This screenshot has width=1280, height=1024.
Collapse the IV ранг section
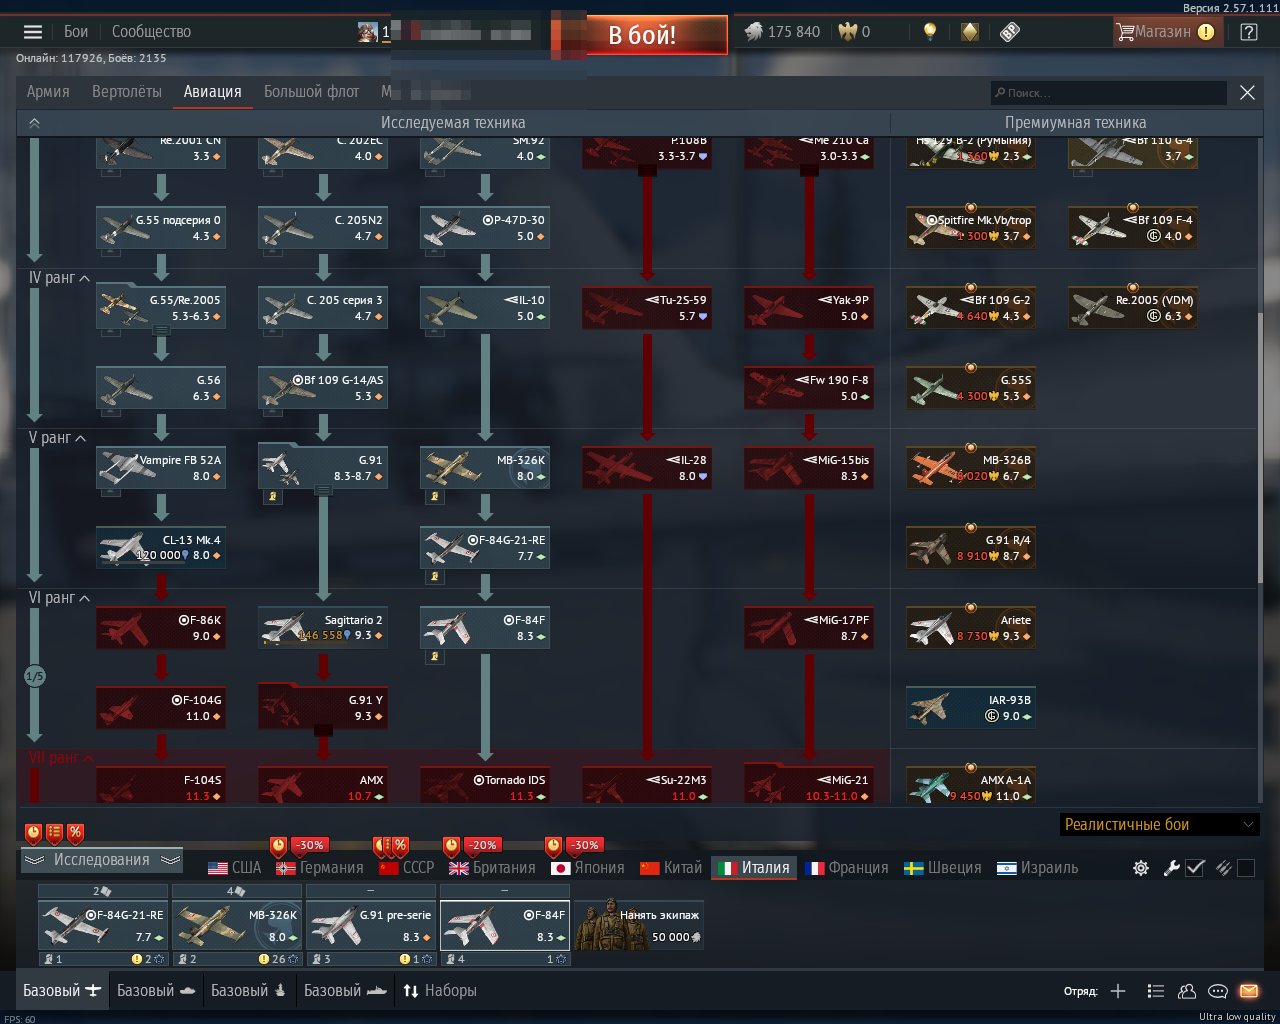click(60, 278)
